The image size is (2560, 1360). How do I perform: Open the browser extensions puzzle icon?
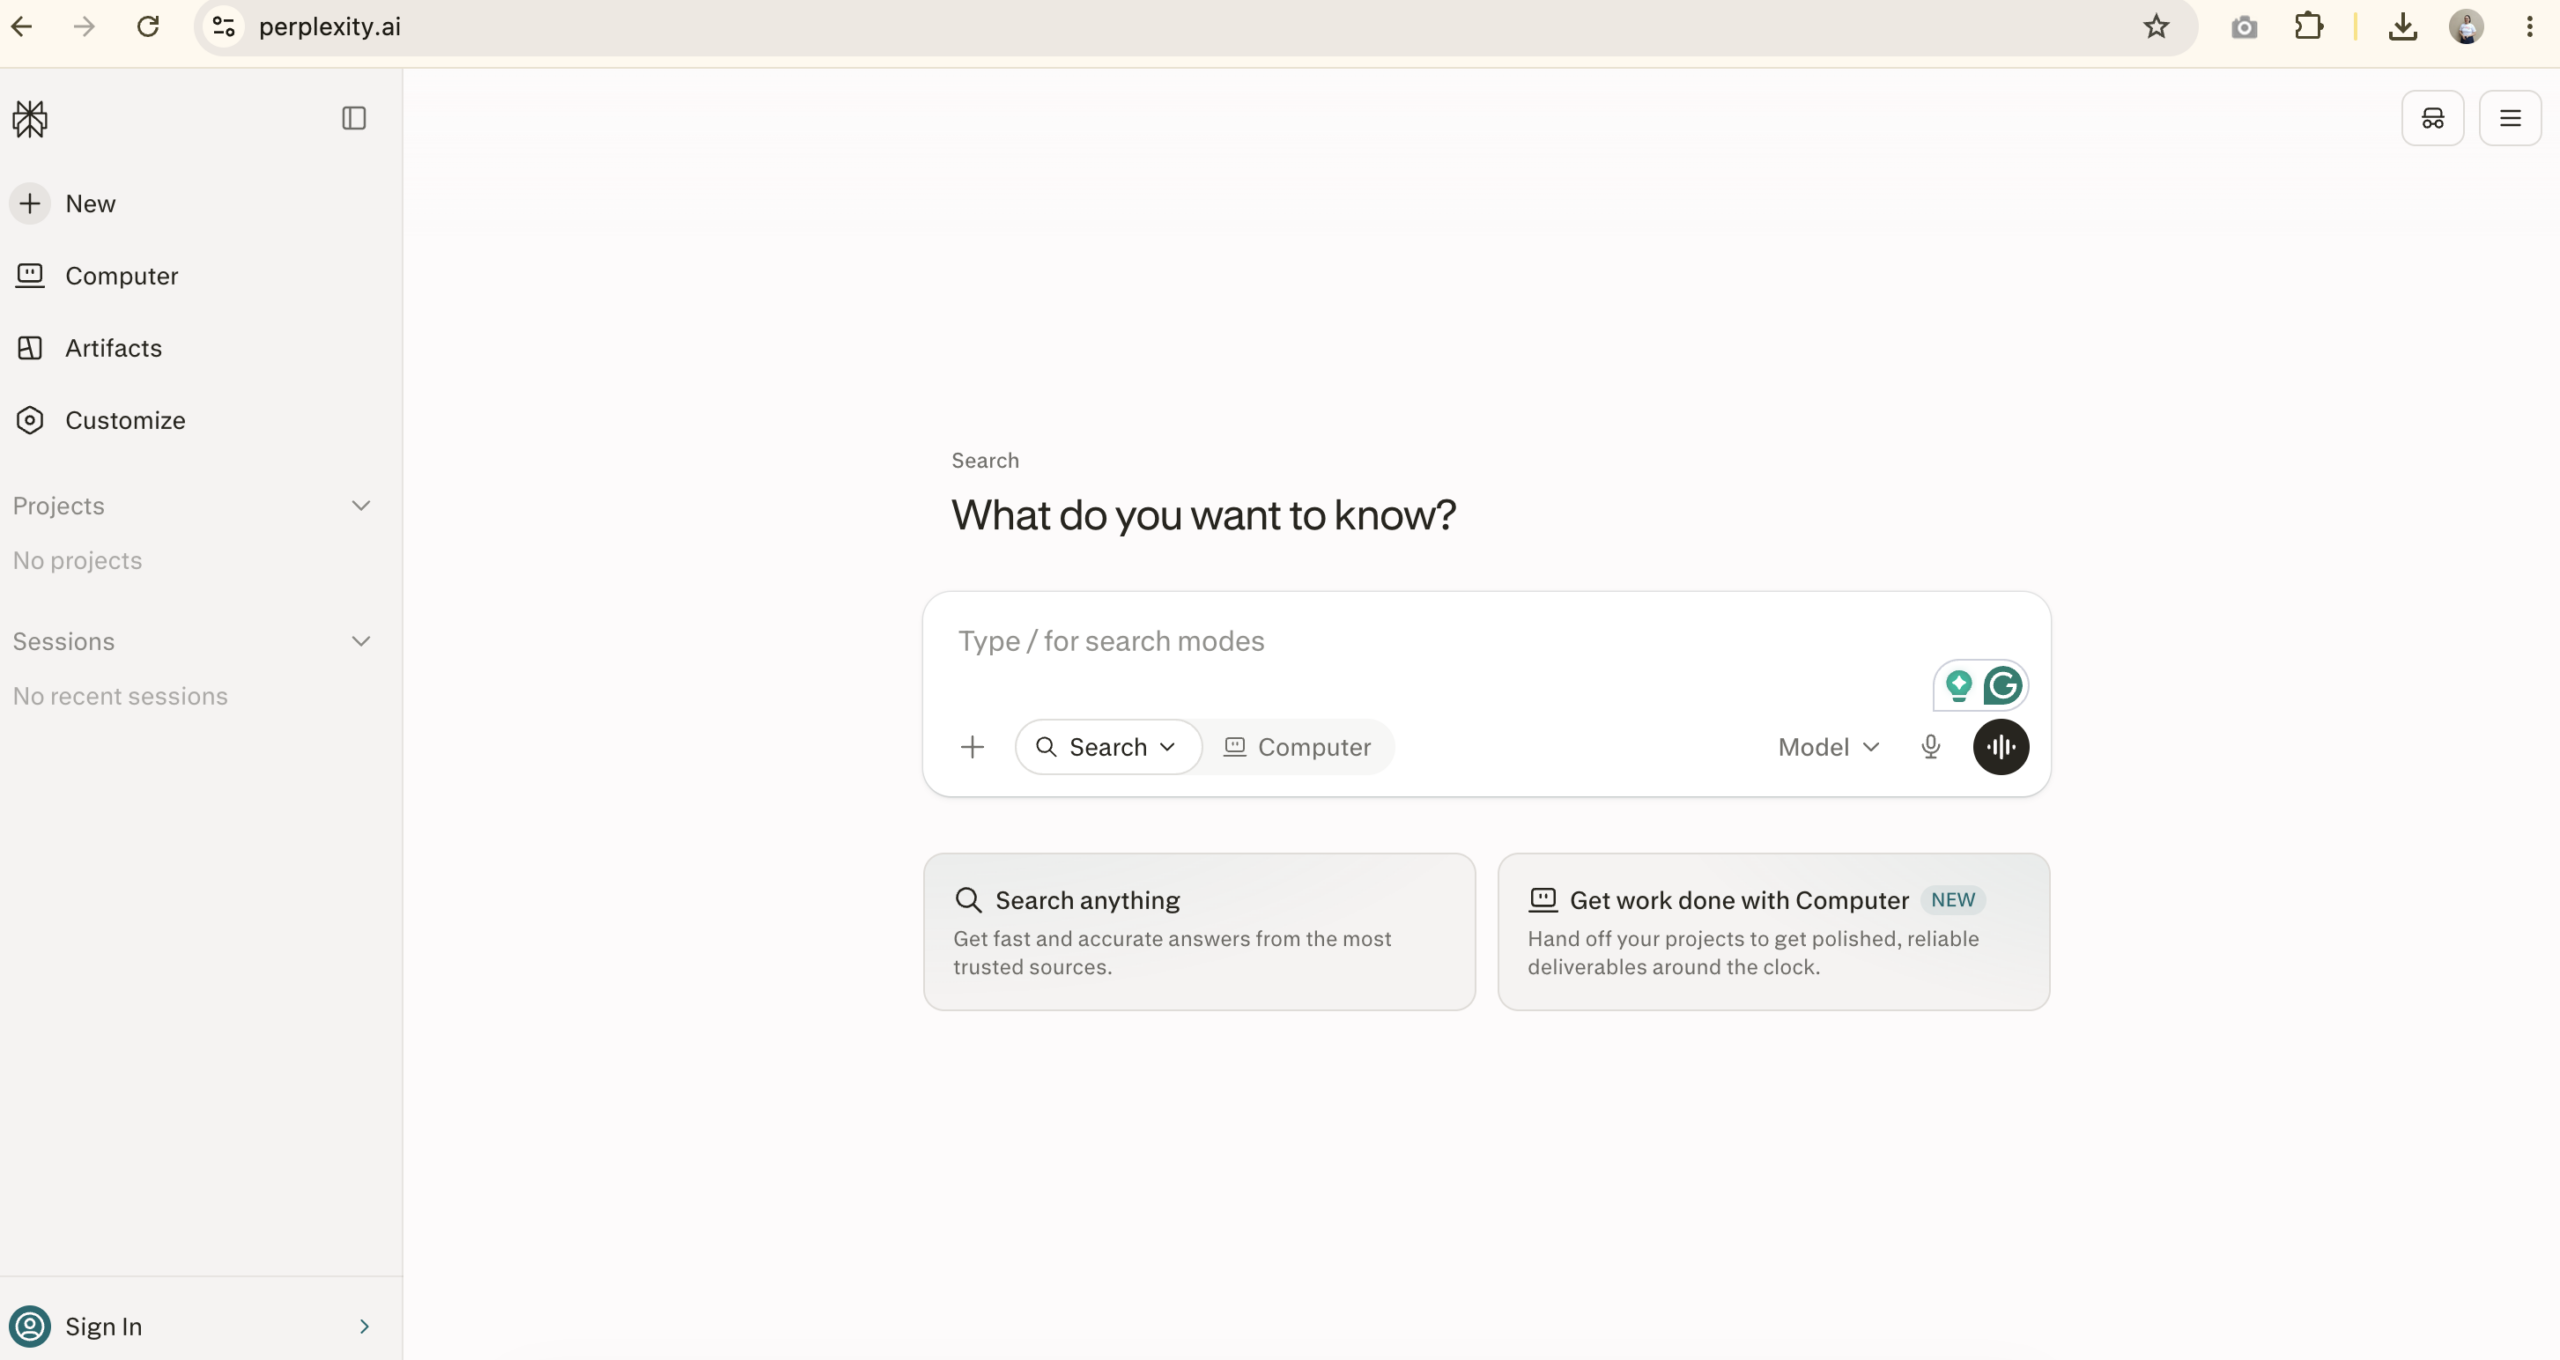click(x=2308, y=27)
